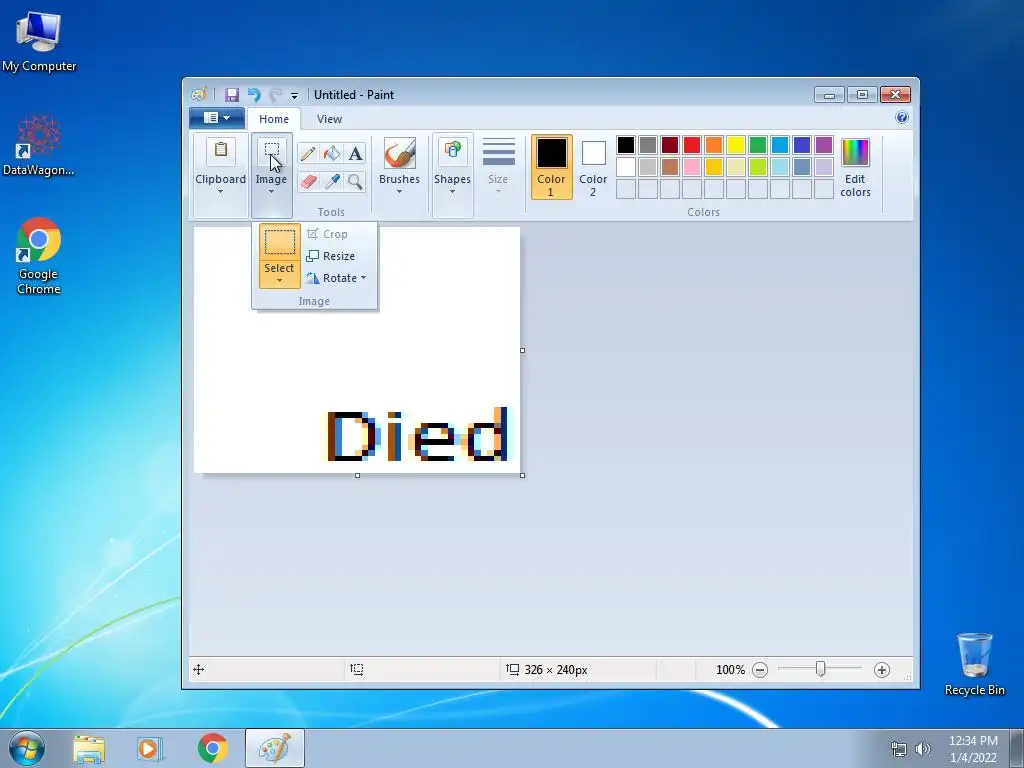
Task: Open the DataWagon desktop shortcut
Action: tap(39, 146)
